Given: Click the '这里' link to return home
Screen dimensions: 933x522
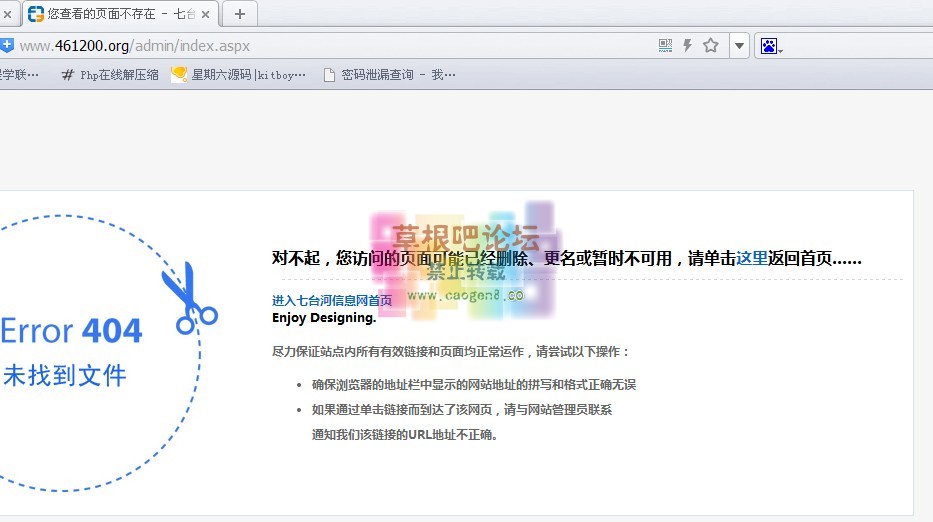Looking at the screenshot, I should tap(752, 258).
